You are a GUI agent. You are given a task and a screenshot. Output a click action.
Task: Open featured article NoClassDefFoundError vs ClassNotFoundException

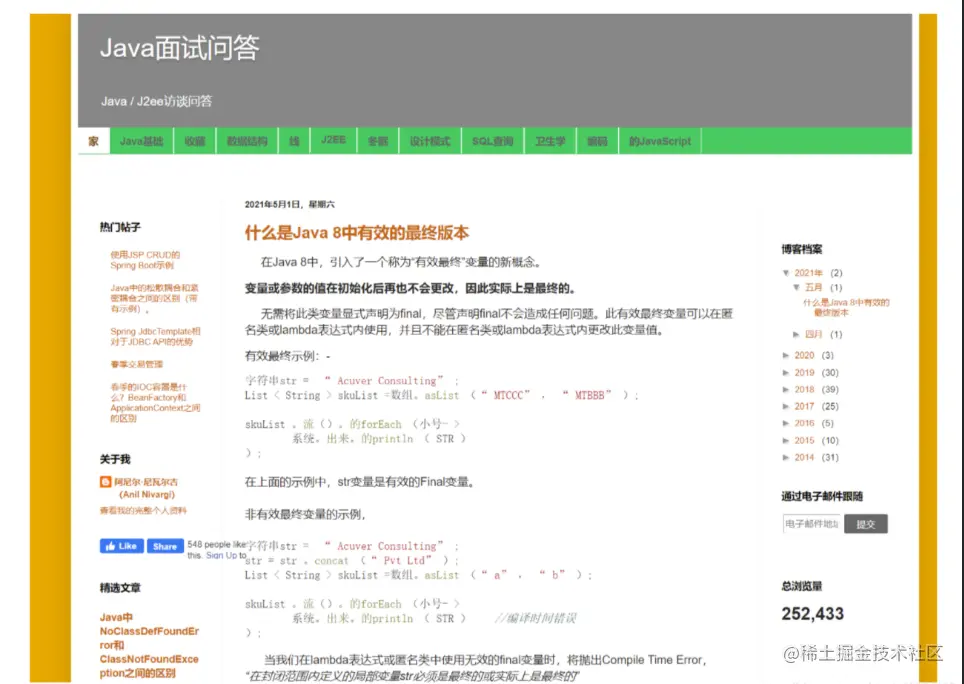click(149, 645)
